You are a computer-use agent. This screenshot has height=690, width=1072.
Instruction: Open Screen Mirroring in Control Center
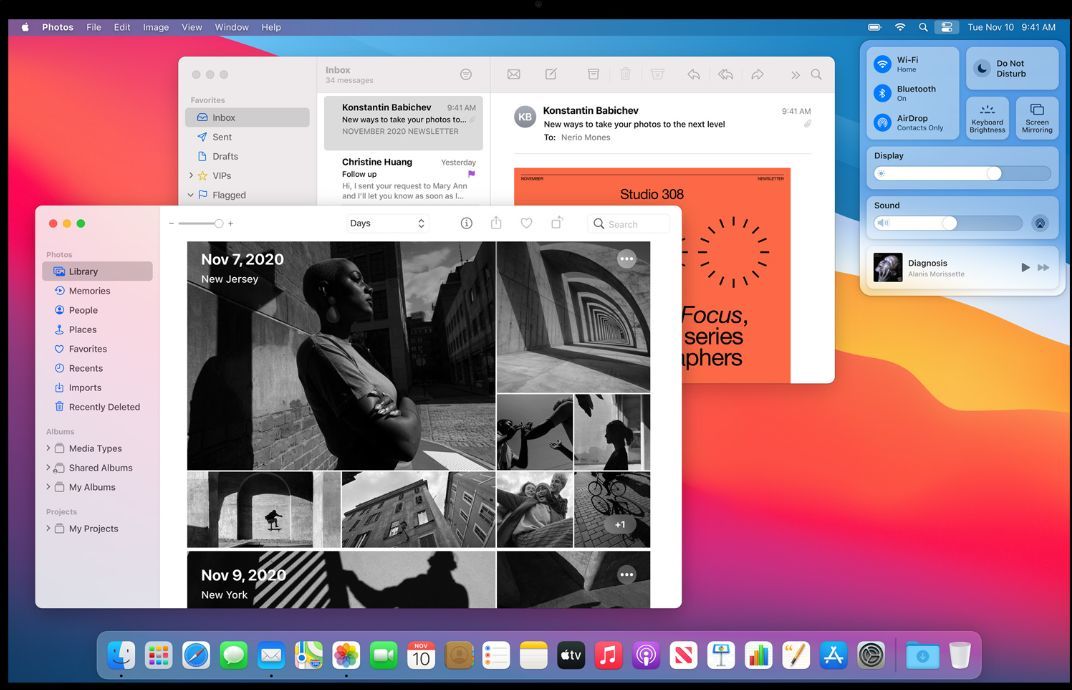pyautogui.click(x=1037, y=117)
